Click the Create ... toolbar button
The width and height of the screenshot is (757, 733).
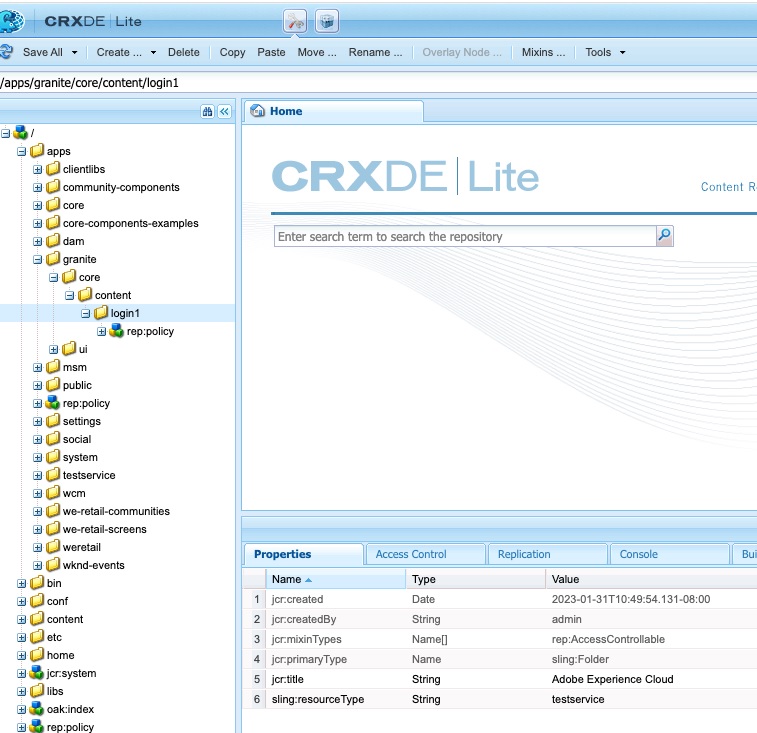(x=119, y=52)
